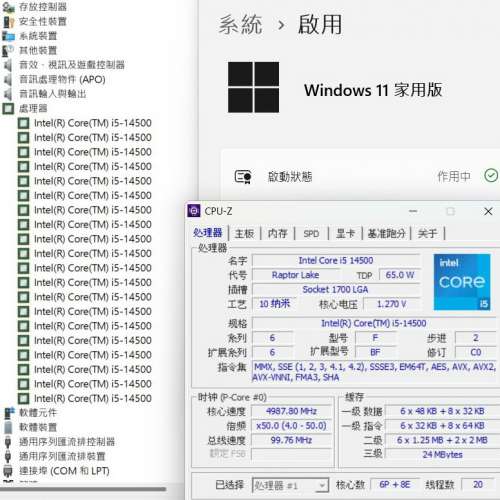The width and height of the screenshot is (500, 500).
Task: Open the SPD tab in CPU-Z
Action: [x=311, y=234]
